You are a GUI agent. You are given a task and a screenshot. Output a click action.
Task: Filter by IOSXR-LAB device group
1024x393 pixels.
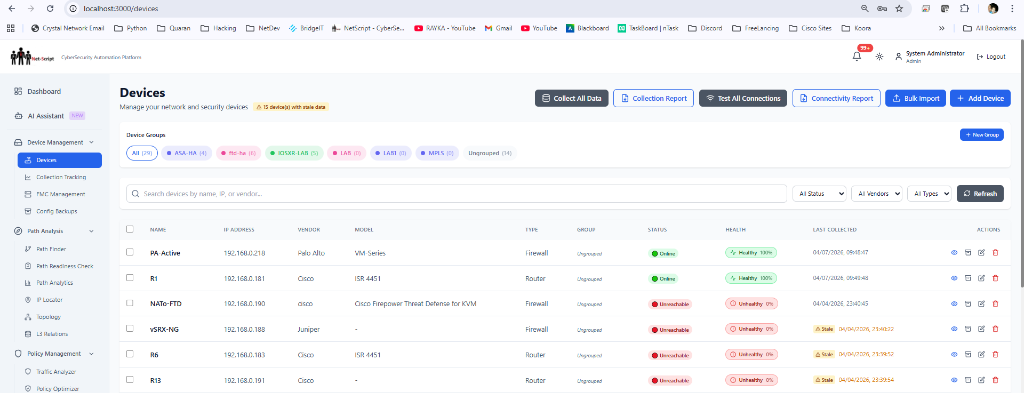[294, 153]
